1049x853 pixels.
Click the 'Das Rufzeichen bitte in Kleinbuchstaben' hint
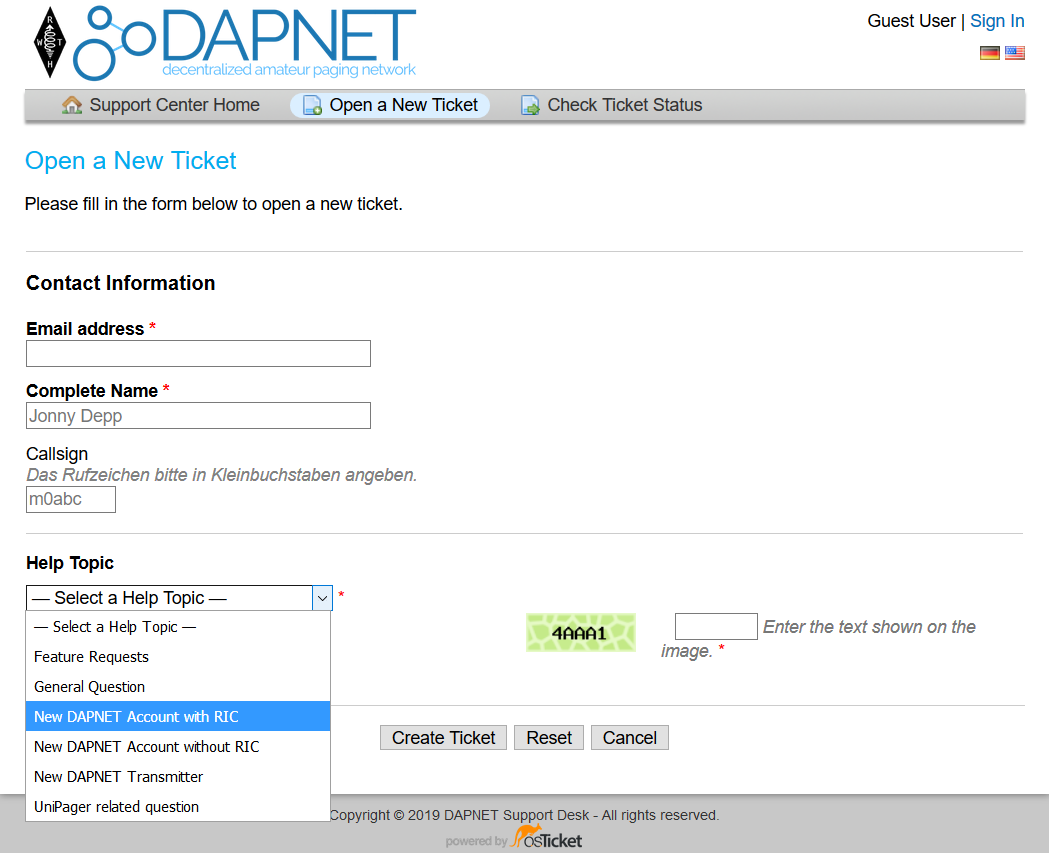click(x=221, y=475)
